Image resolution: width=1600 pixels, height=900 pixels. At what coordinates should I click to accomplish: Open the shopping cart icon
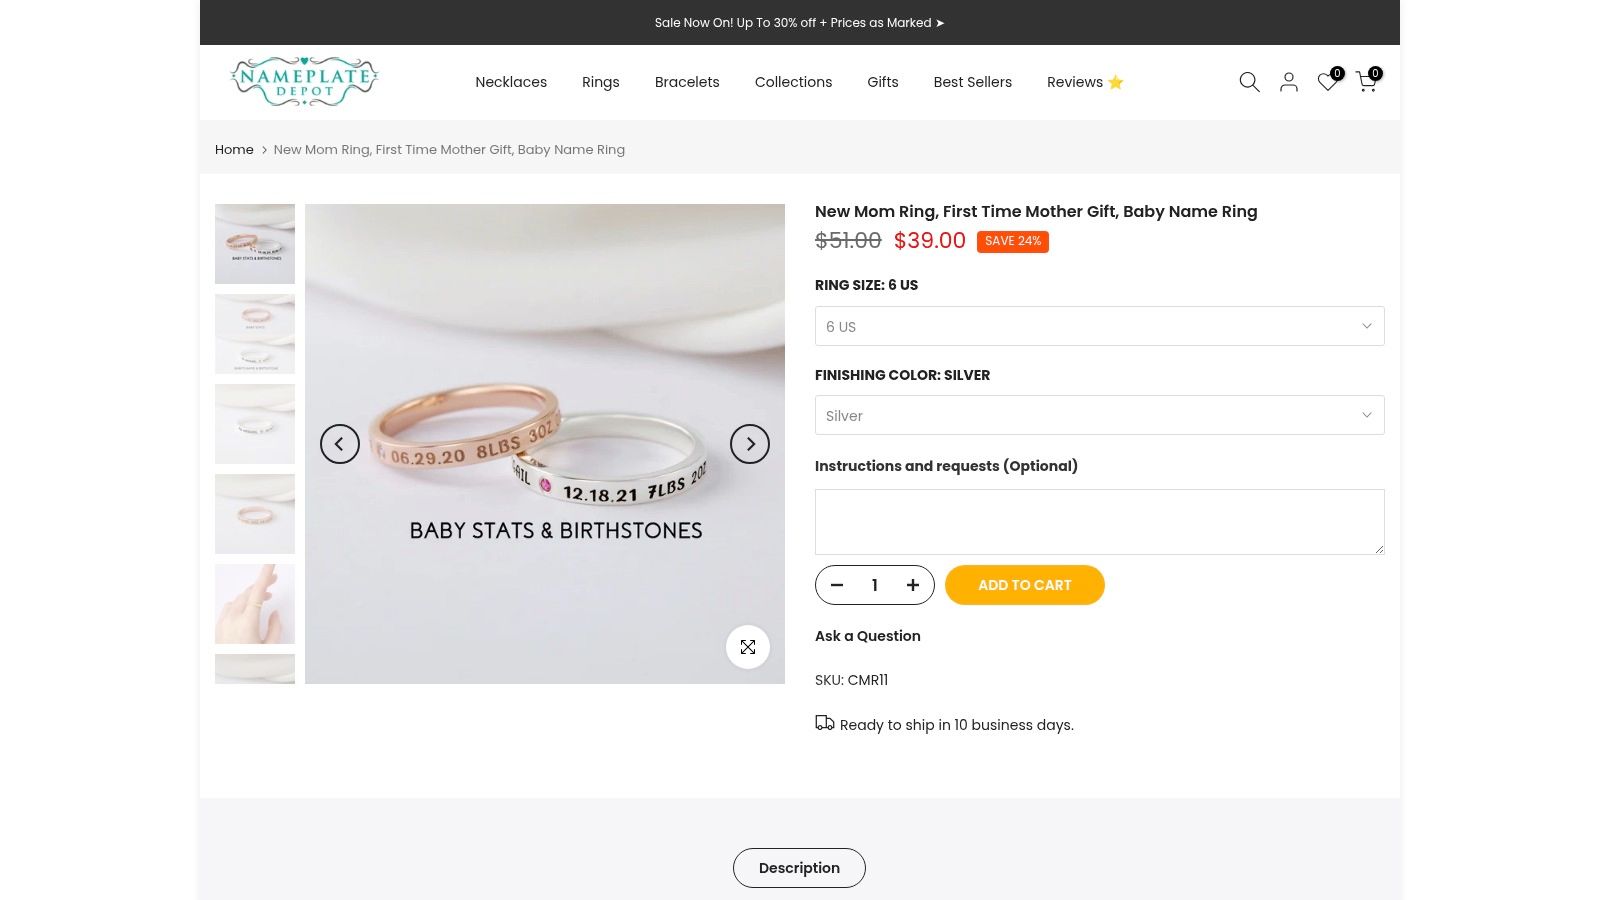point(1367,82)
